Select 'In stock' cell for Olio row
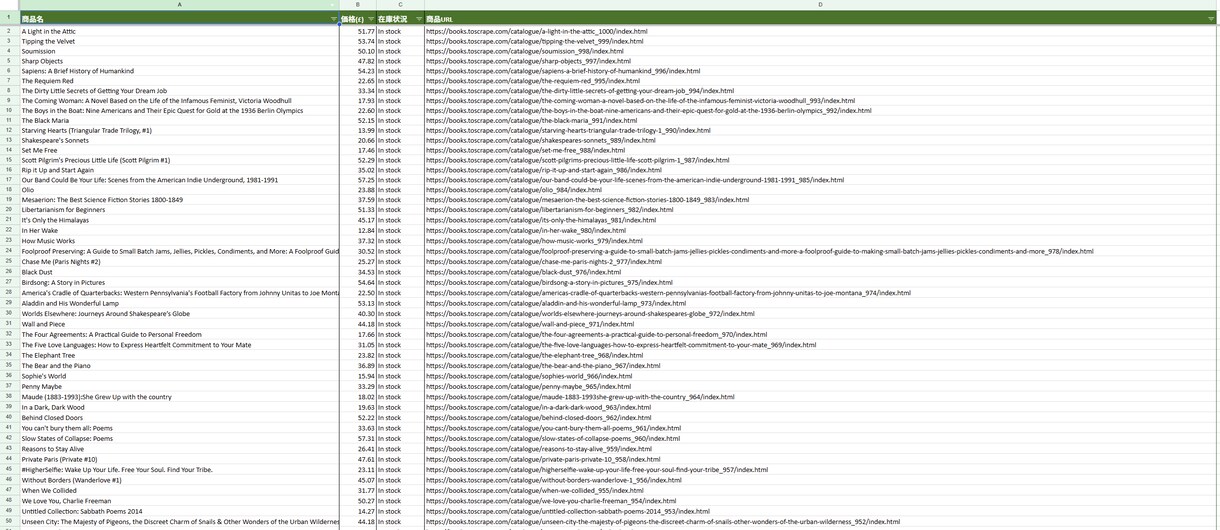This screenshot has height=530, width=1220. (x=400, y=190)
